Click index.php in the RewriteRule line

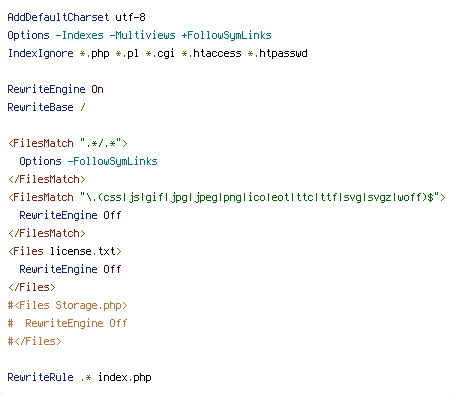coord(125,377)
